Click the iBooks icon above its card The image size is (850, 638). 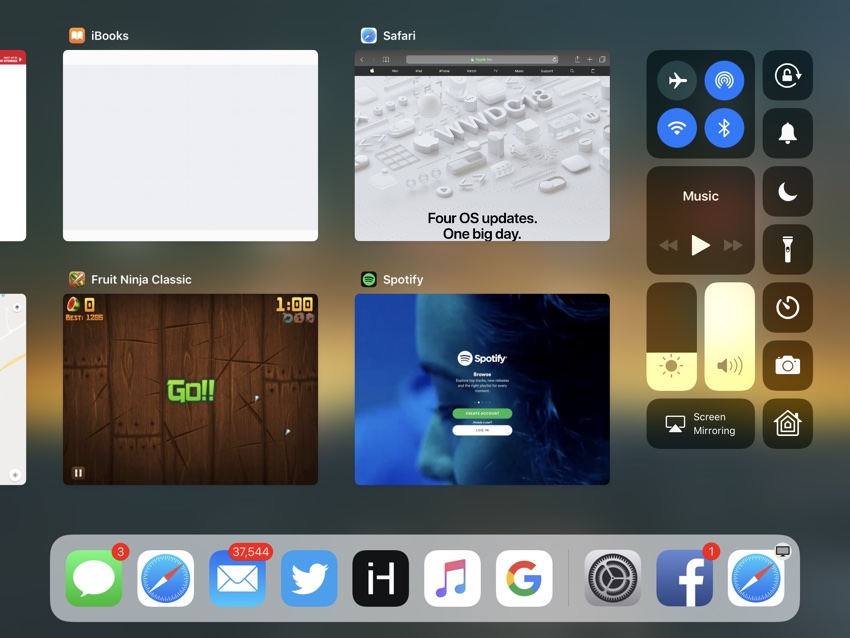[77, 36]
